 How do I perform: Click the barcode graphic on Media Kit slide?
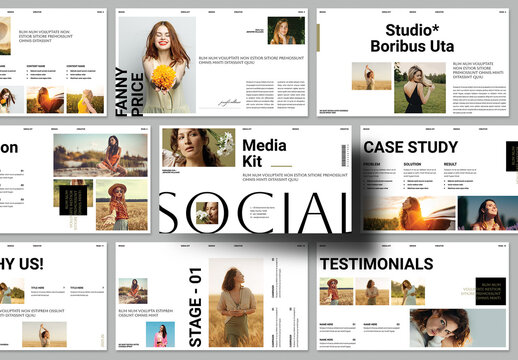point(345,155)
